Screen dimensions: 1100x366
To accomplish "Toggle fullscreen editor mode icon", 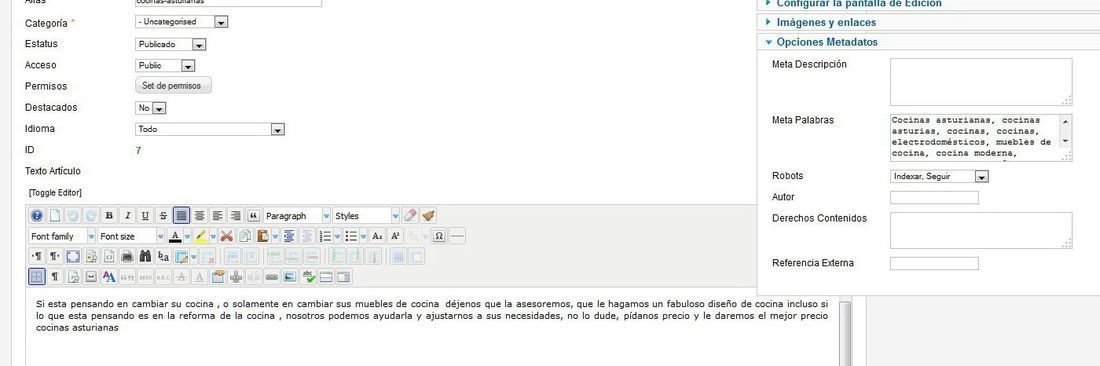I will click(x=73, y=257).
